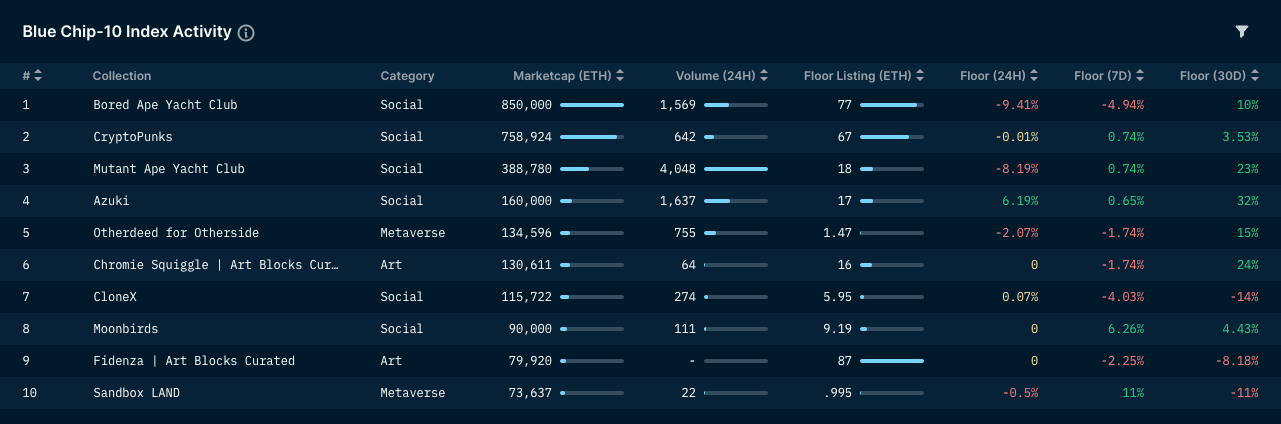1281x424 pixels.
Task: Click floor listing .995 for Sandbox LAND
Action: point(838,393)
